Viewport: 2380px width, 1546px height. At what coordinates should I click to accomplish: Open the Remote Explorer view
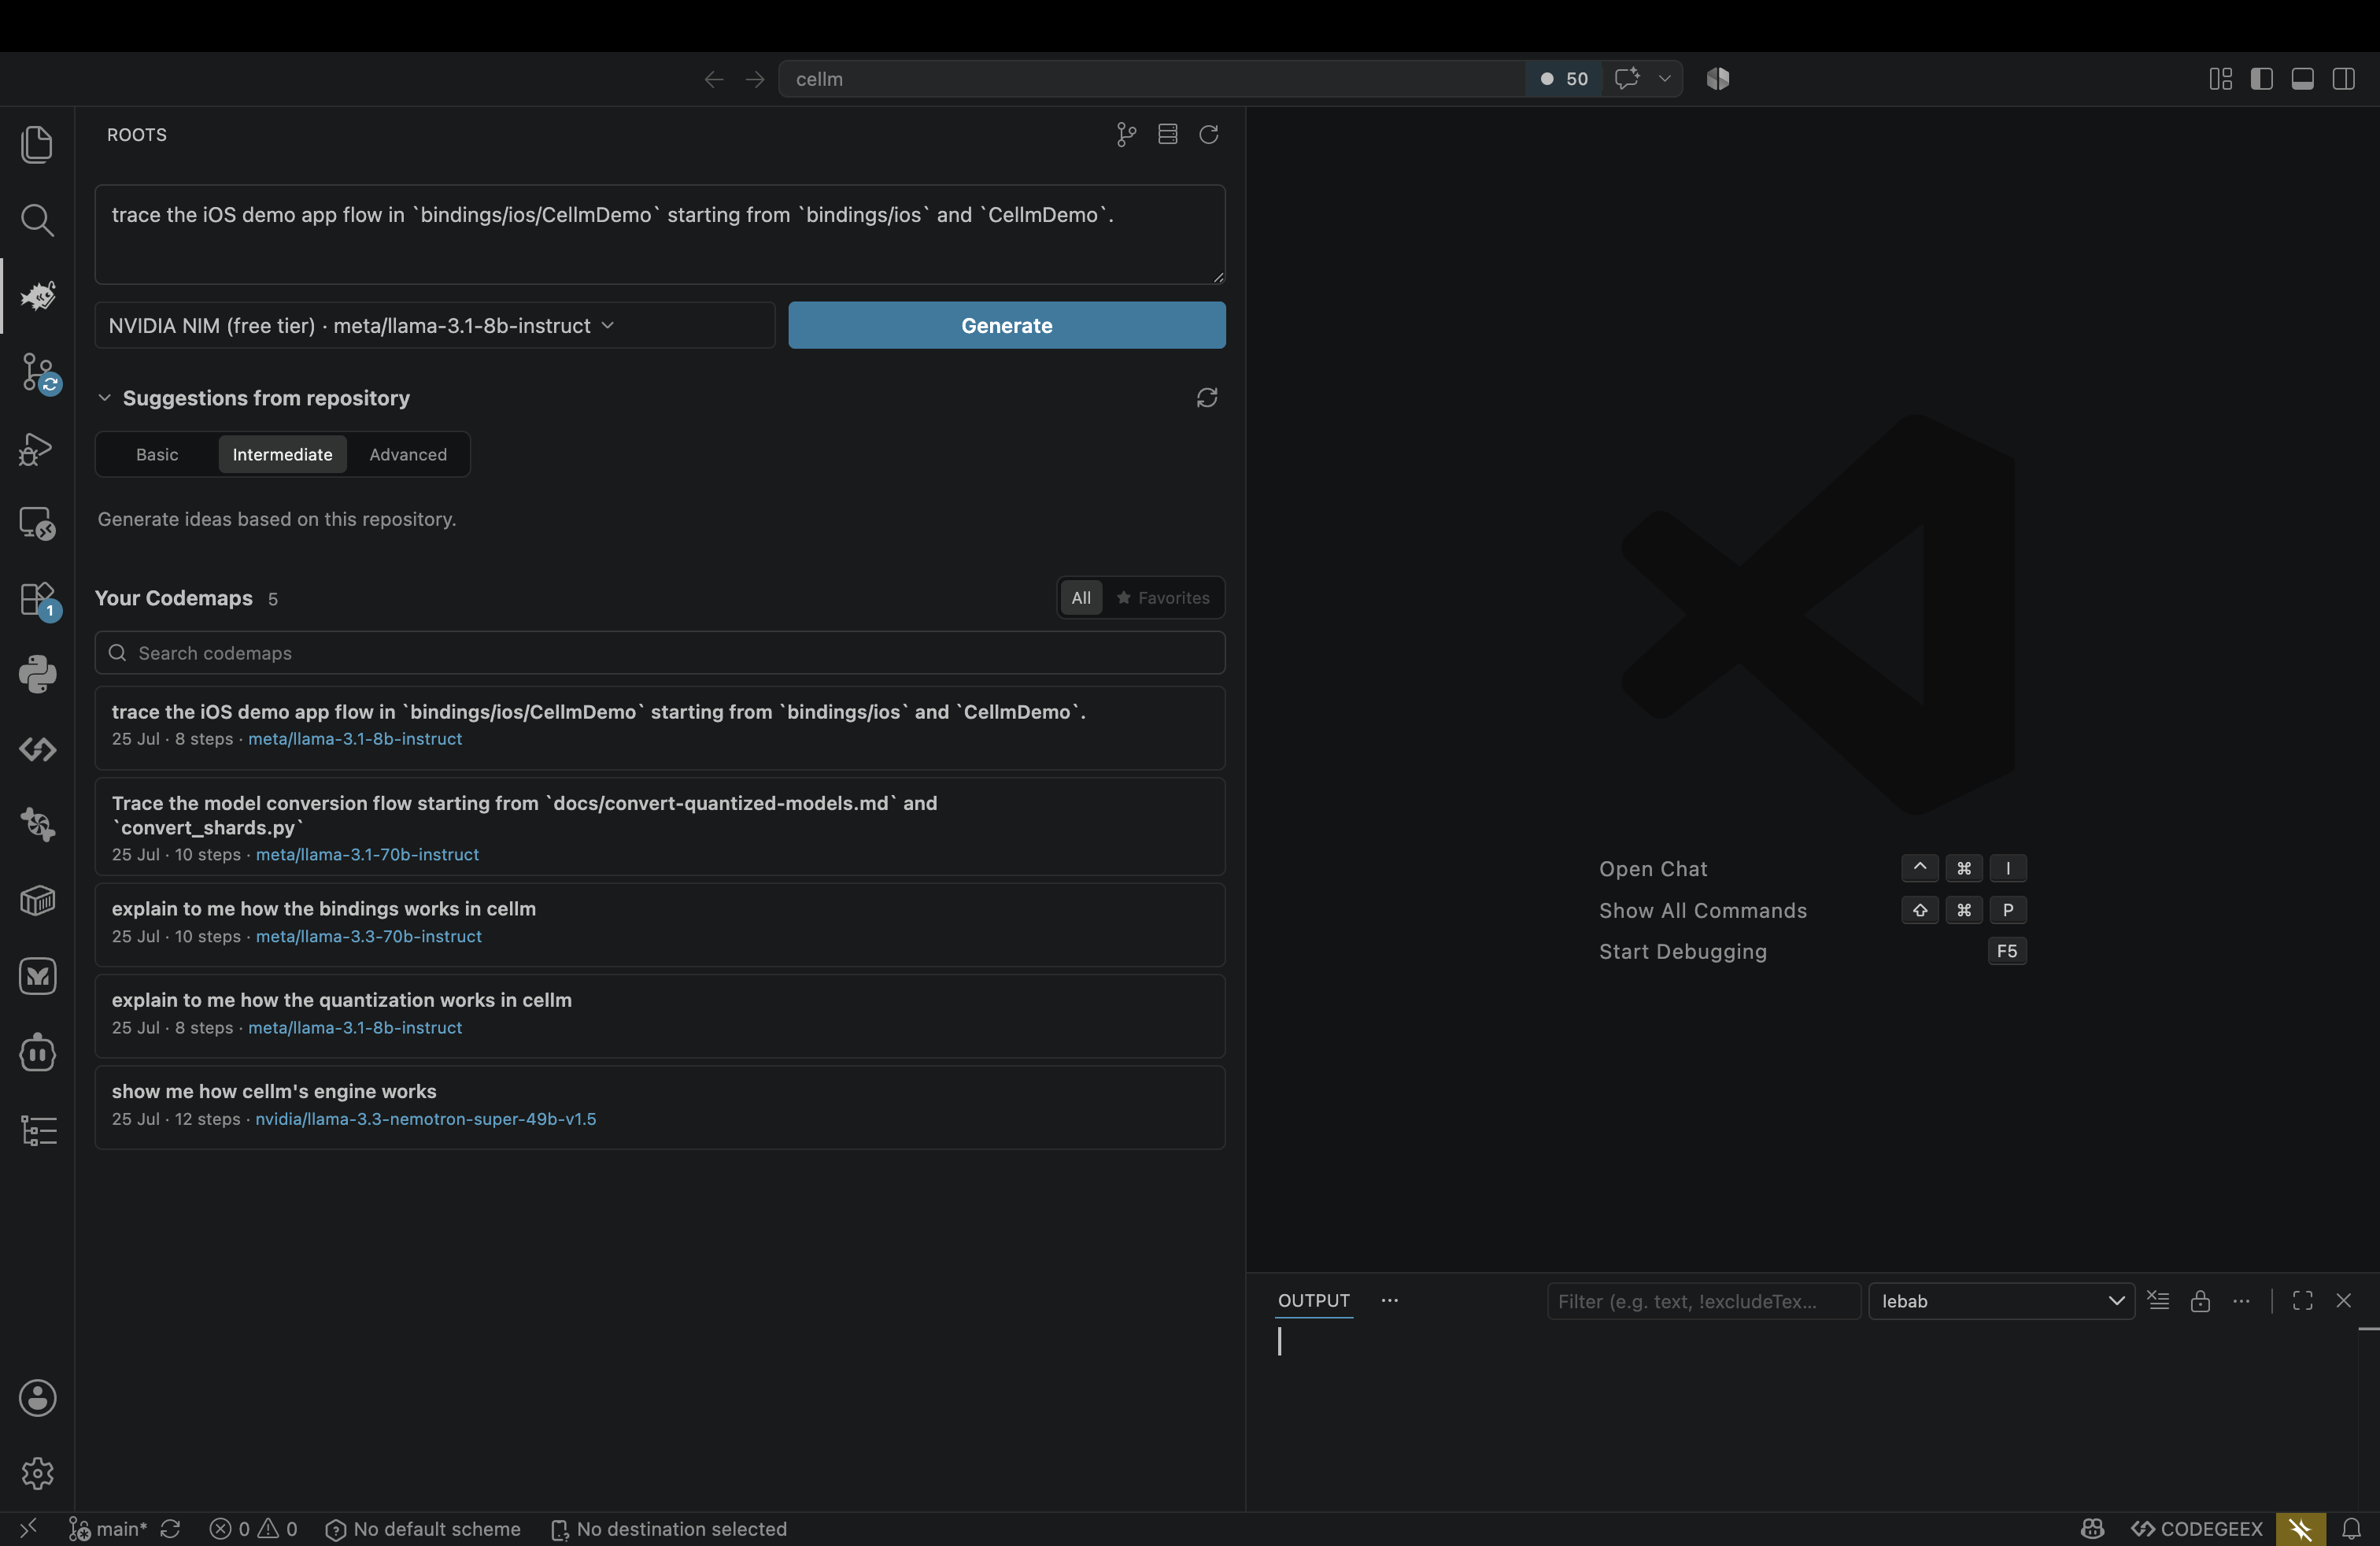[37, 524]
